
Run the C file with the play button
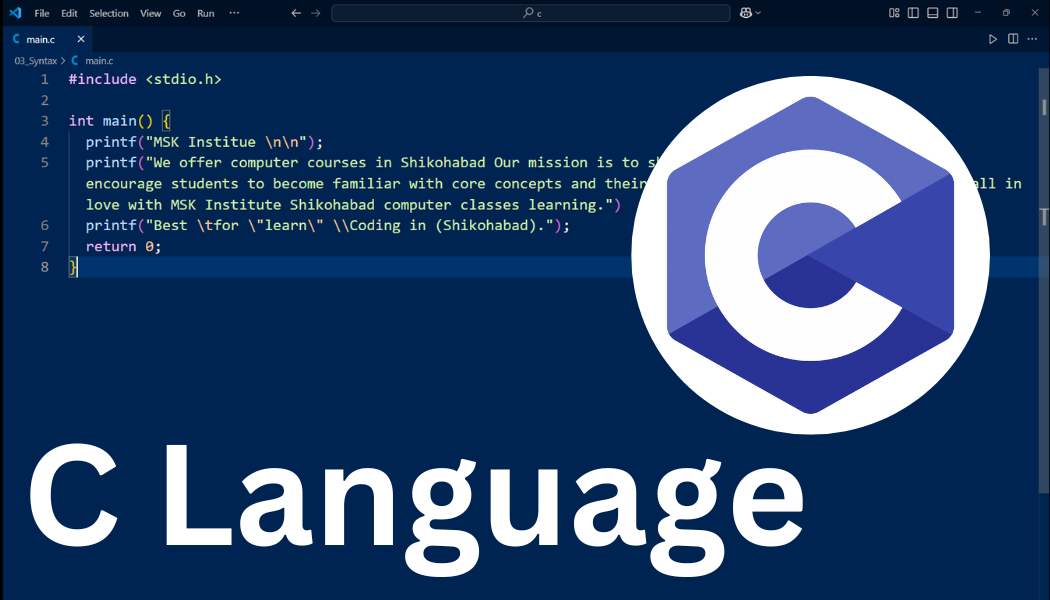(992, 40)
